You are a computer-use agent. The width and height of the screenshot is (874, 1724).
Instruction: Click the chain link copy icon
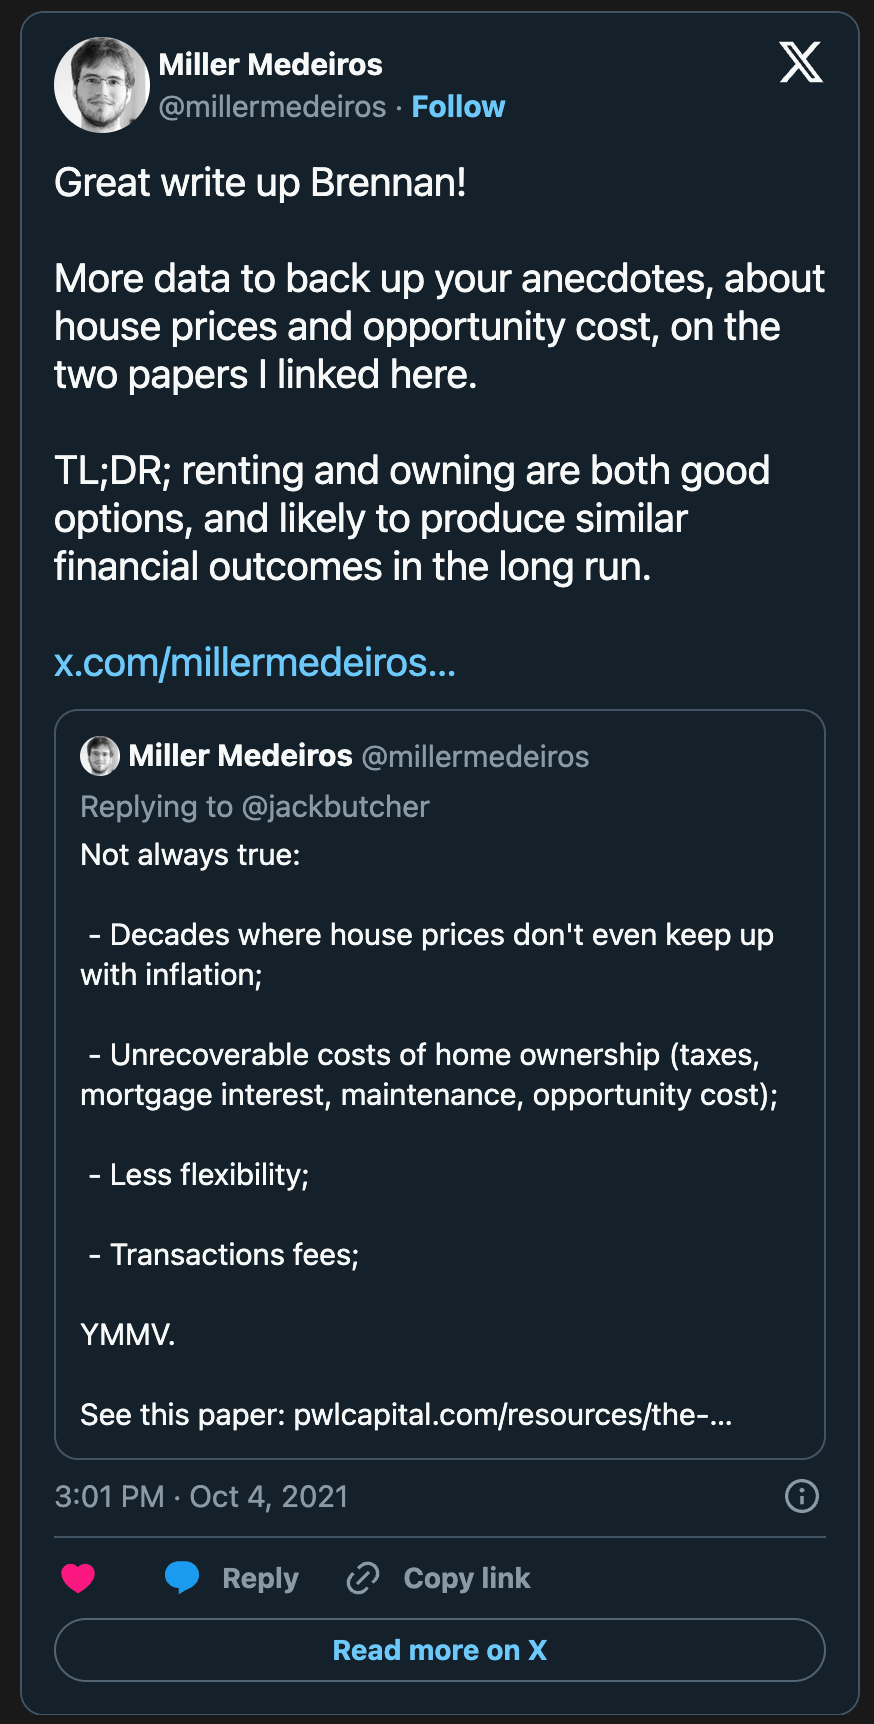point(362,1577)
